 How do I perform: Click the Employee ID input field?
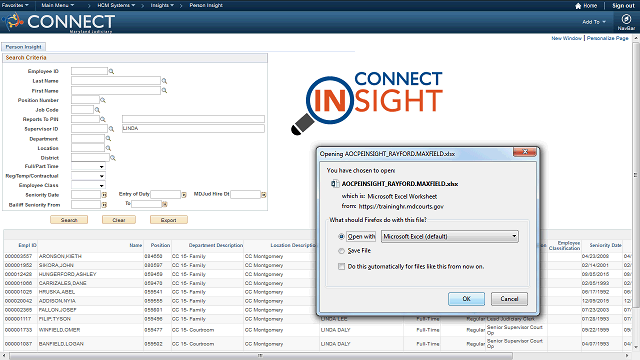point(89,71)
